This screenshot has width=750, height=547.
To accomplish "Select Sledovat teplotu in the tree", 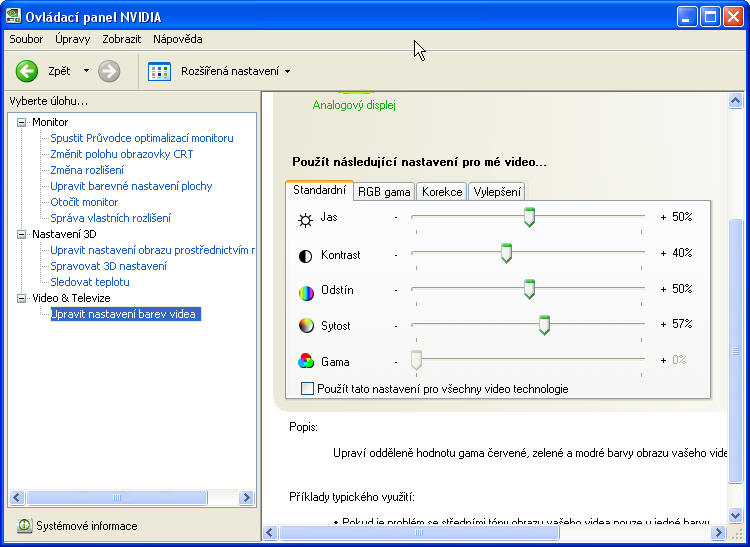I will point(90,282).
